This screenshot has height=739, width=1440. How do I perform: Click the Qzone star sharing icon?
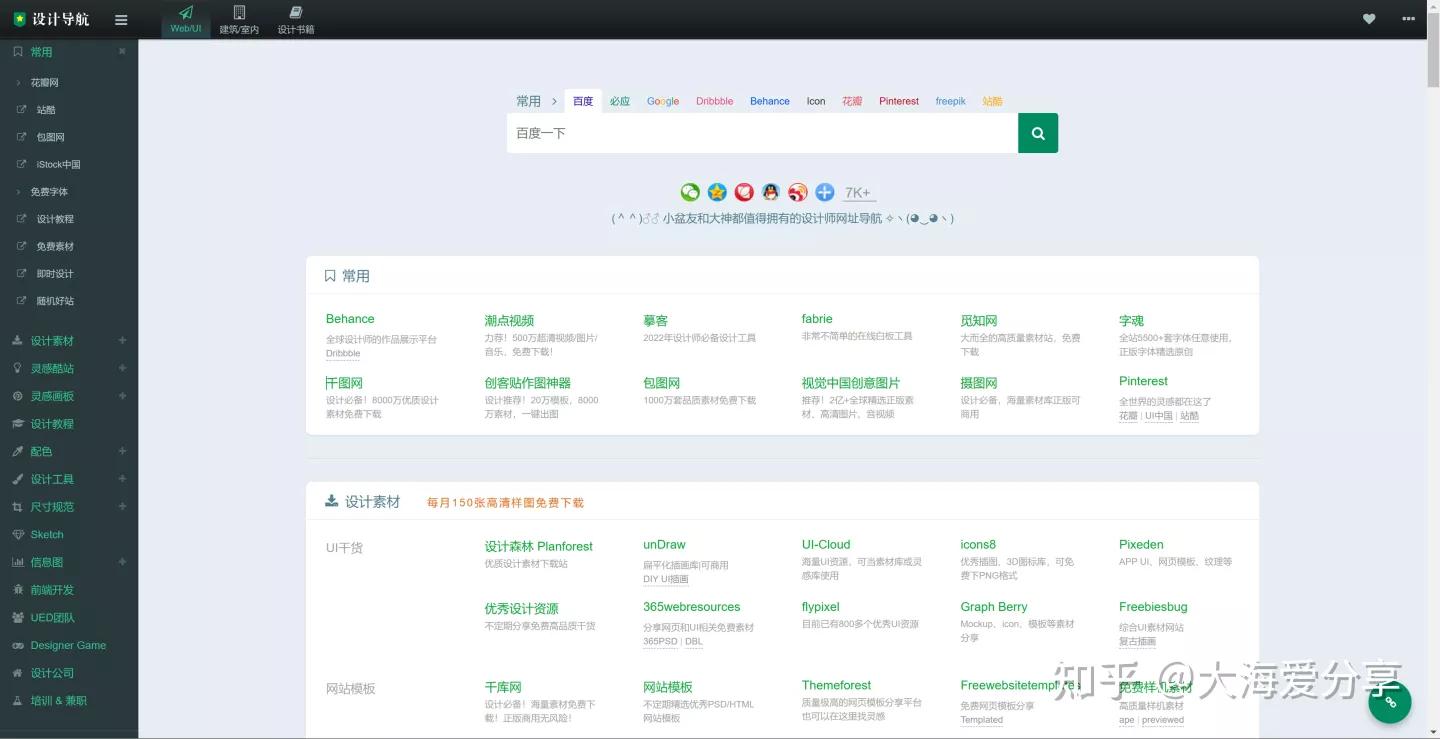pyautogui.click(x=717, y=192)
